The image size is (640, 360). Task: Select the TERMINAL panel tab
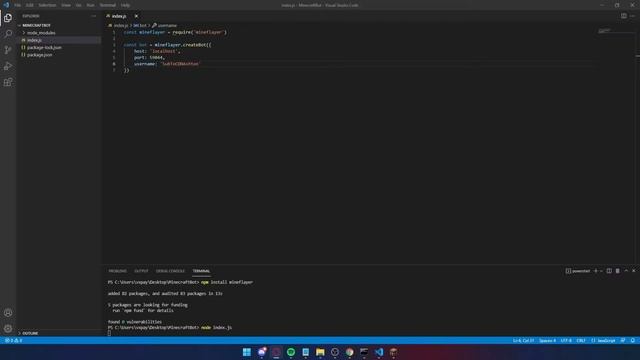coord(201,271)
